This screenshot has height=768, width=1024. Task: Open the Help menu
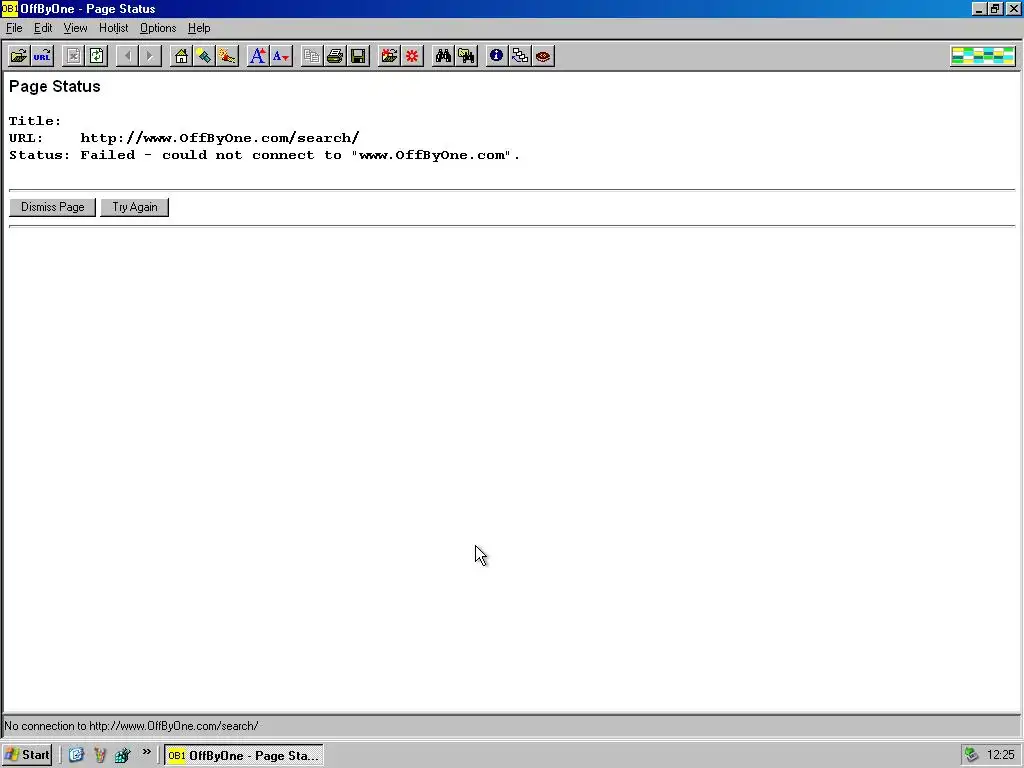pos(199,28)
